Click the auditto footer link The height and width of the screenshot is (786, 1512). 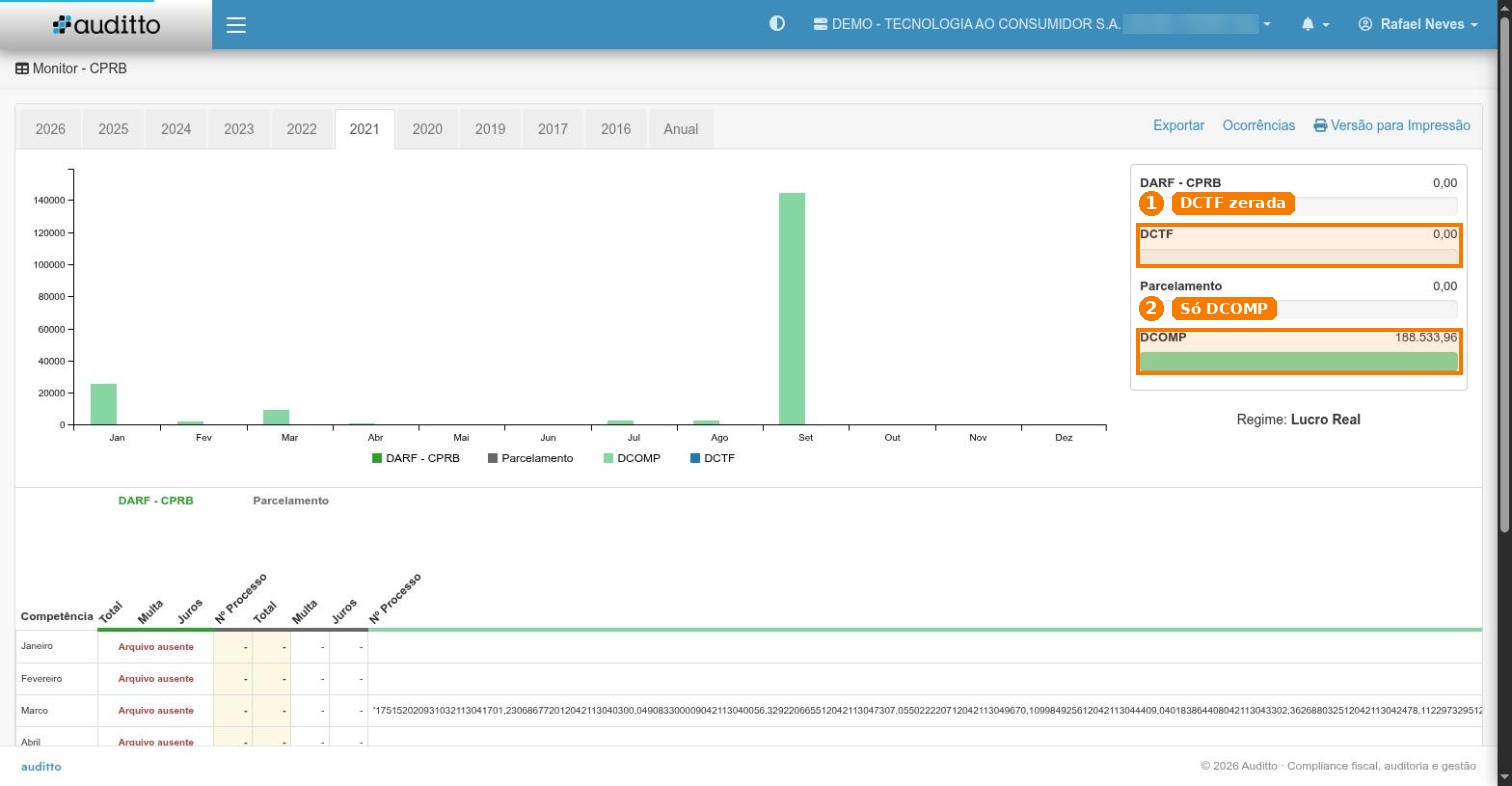click(41, 767)
